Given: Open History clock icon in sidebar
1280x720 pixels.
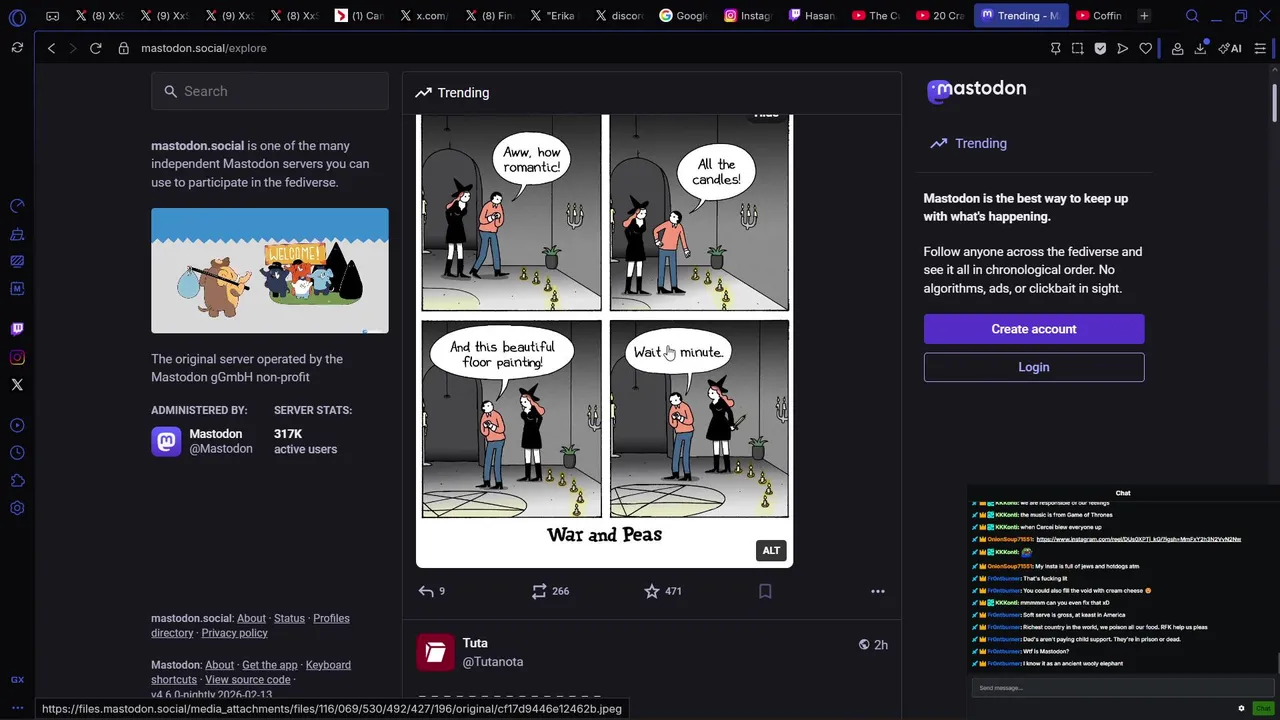Looking at the screenshot, I should (17, 453).
